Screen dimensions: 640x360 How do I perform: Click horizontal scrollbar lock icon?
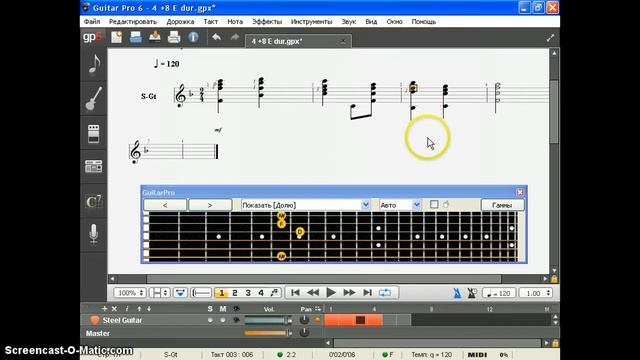click(554, 279)
